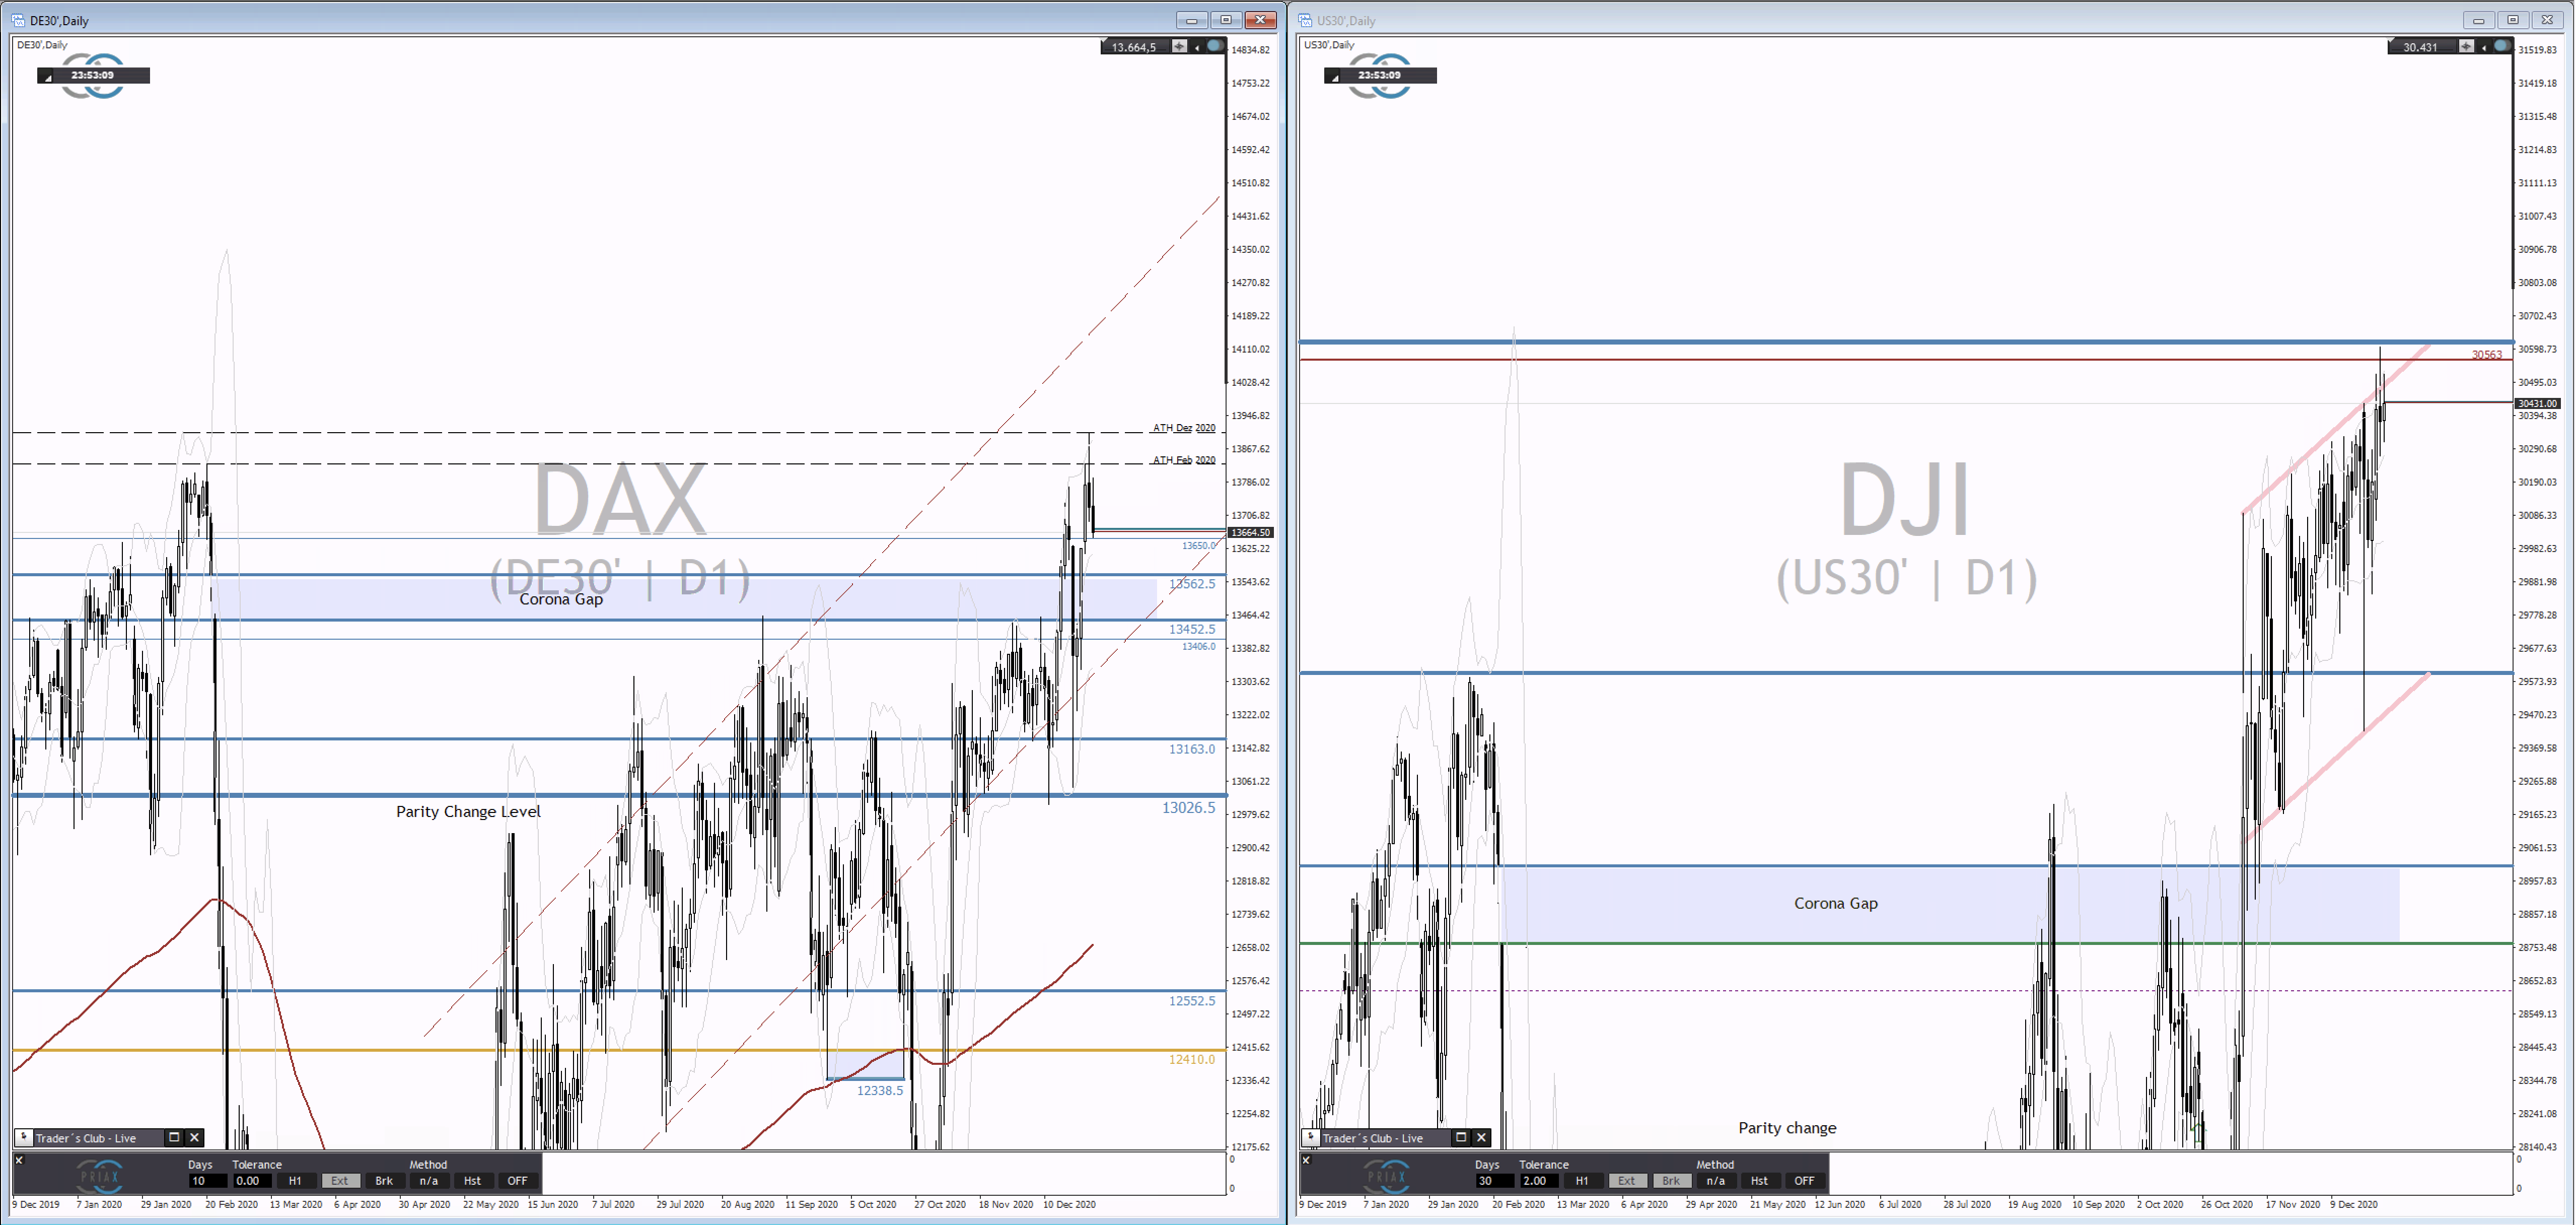Toggle the Ext button in DE30 PRIAX panel
This screenshot has width=2576, height=1225.
point(340,1181)
